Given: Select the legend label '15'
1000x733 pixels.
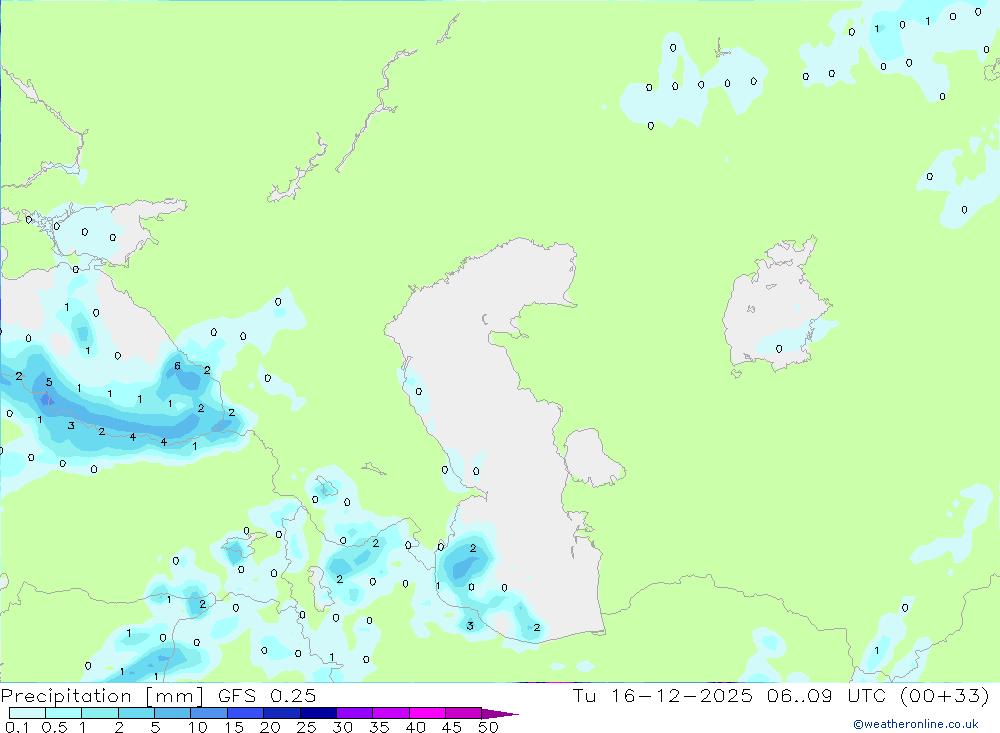Looking at the screenshot, I should tap(234, 727).
